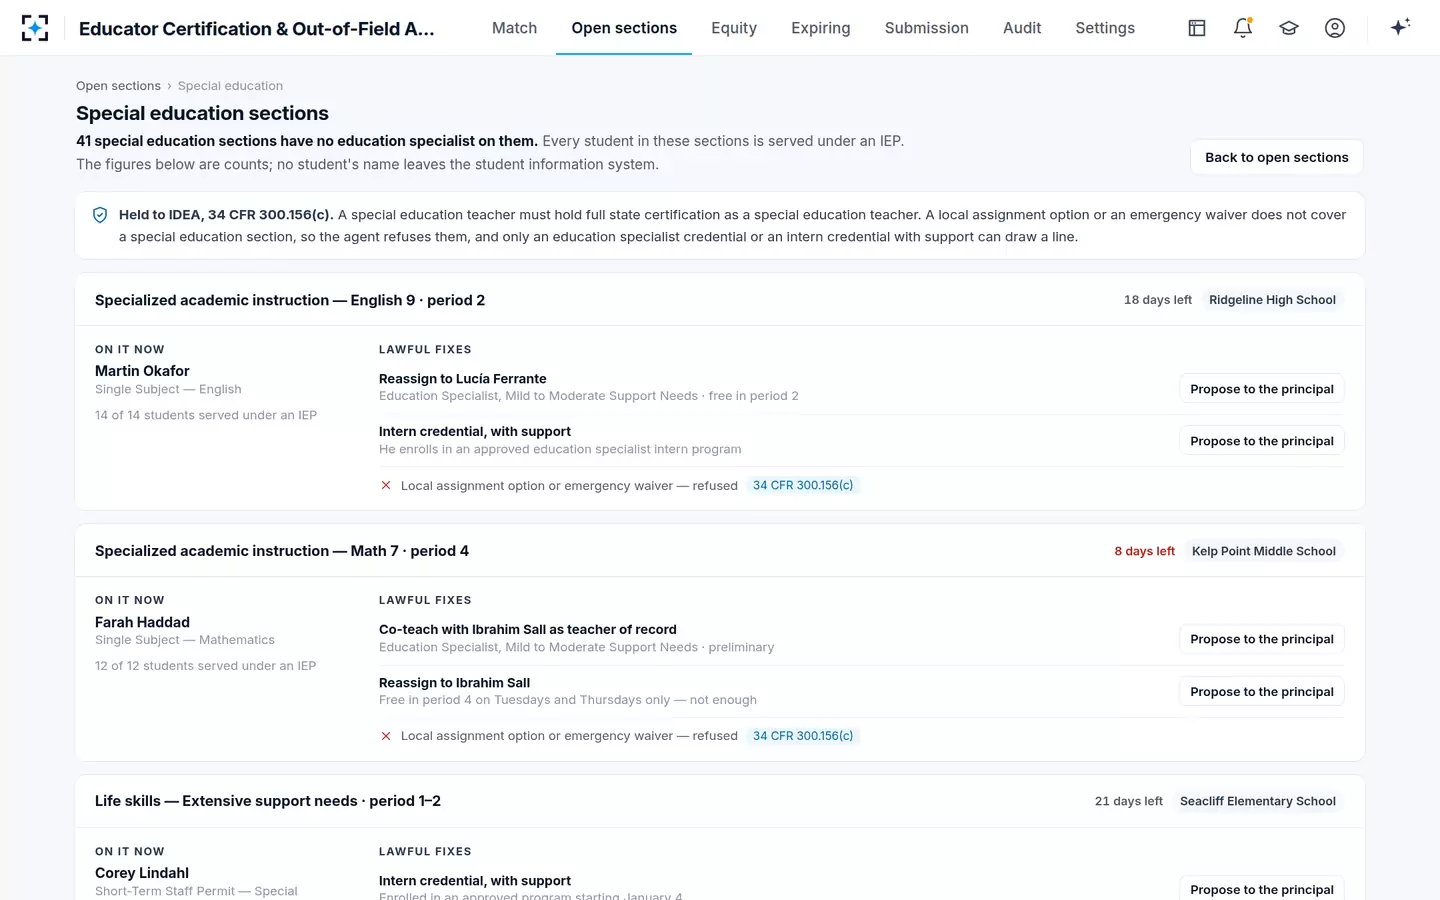Propose intern credential for Martin Okafor

click(1262, 441)
